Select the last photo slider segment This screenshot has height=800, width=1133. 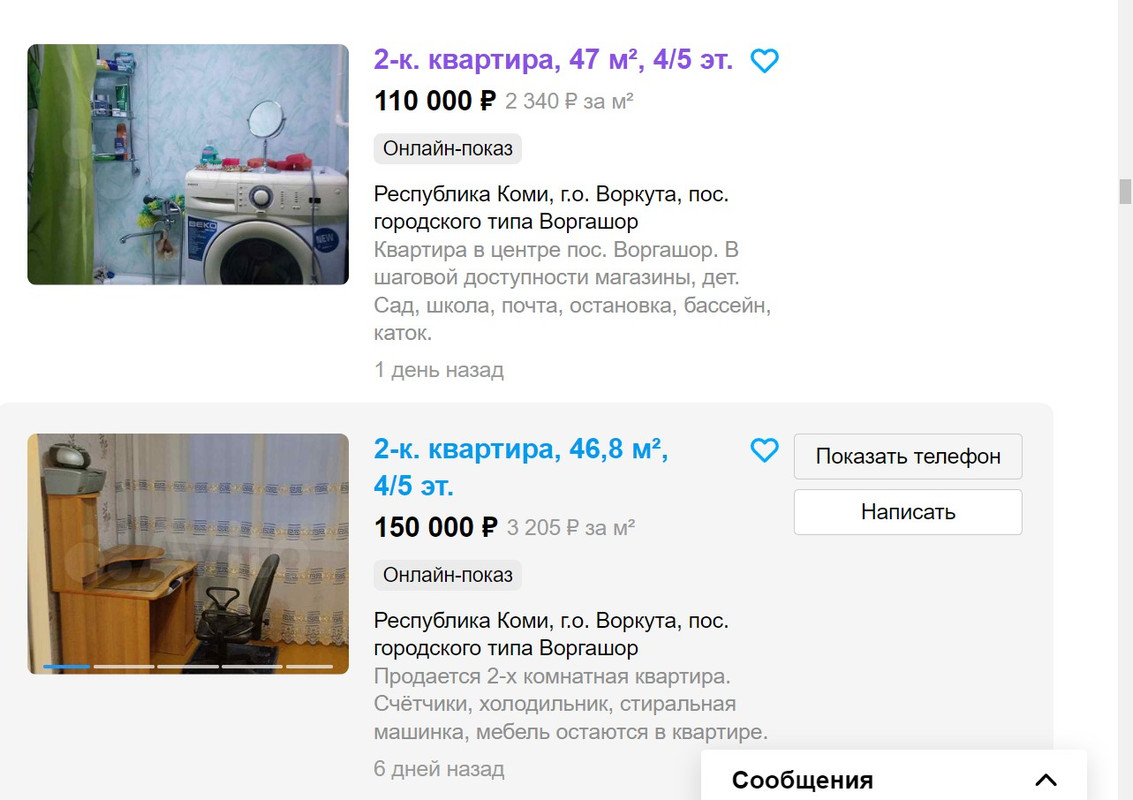click(309, 666)
